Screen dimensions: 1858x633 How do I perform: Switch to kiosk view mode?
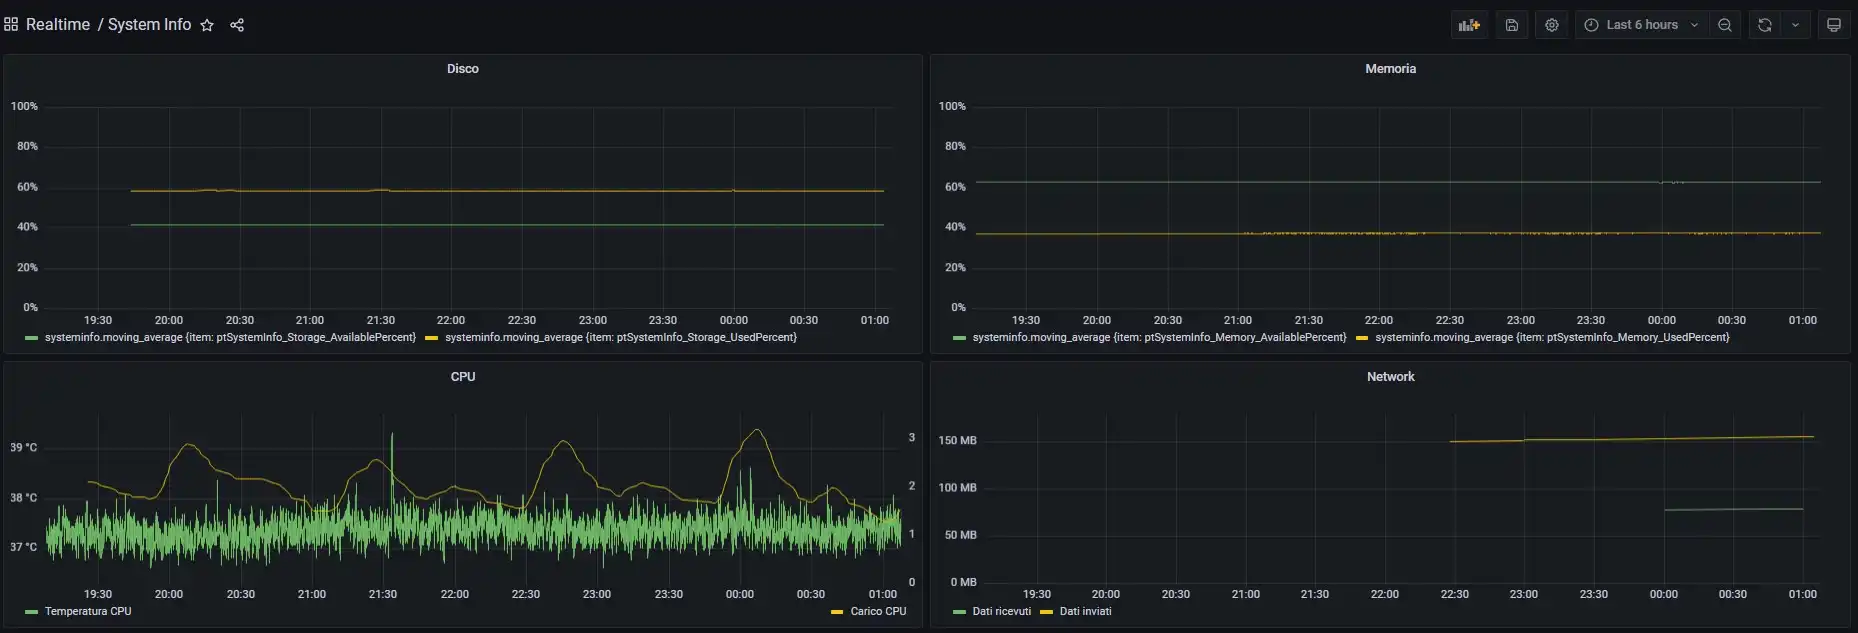[x=1834, y=25]
